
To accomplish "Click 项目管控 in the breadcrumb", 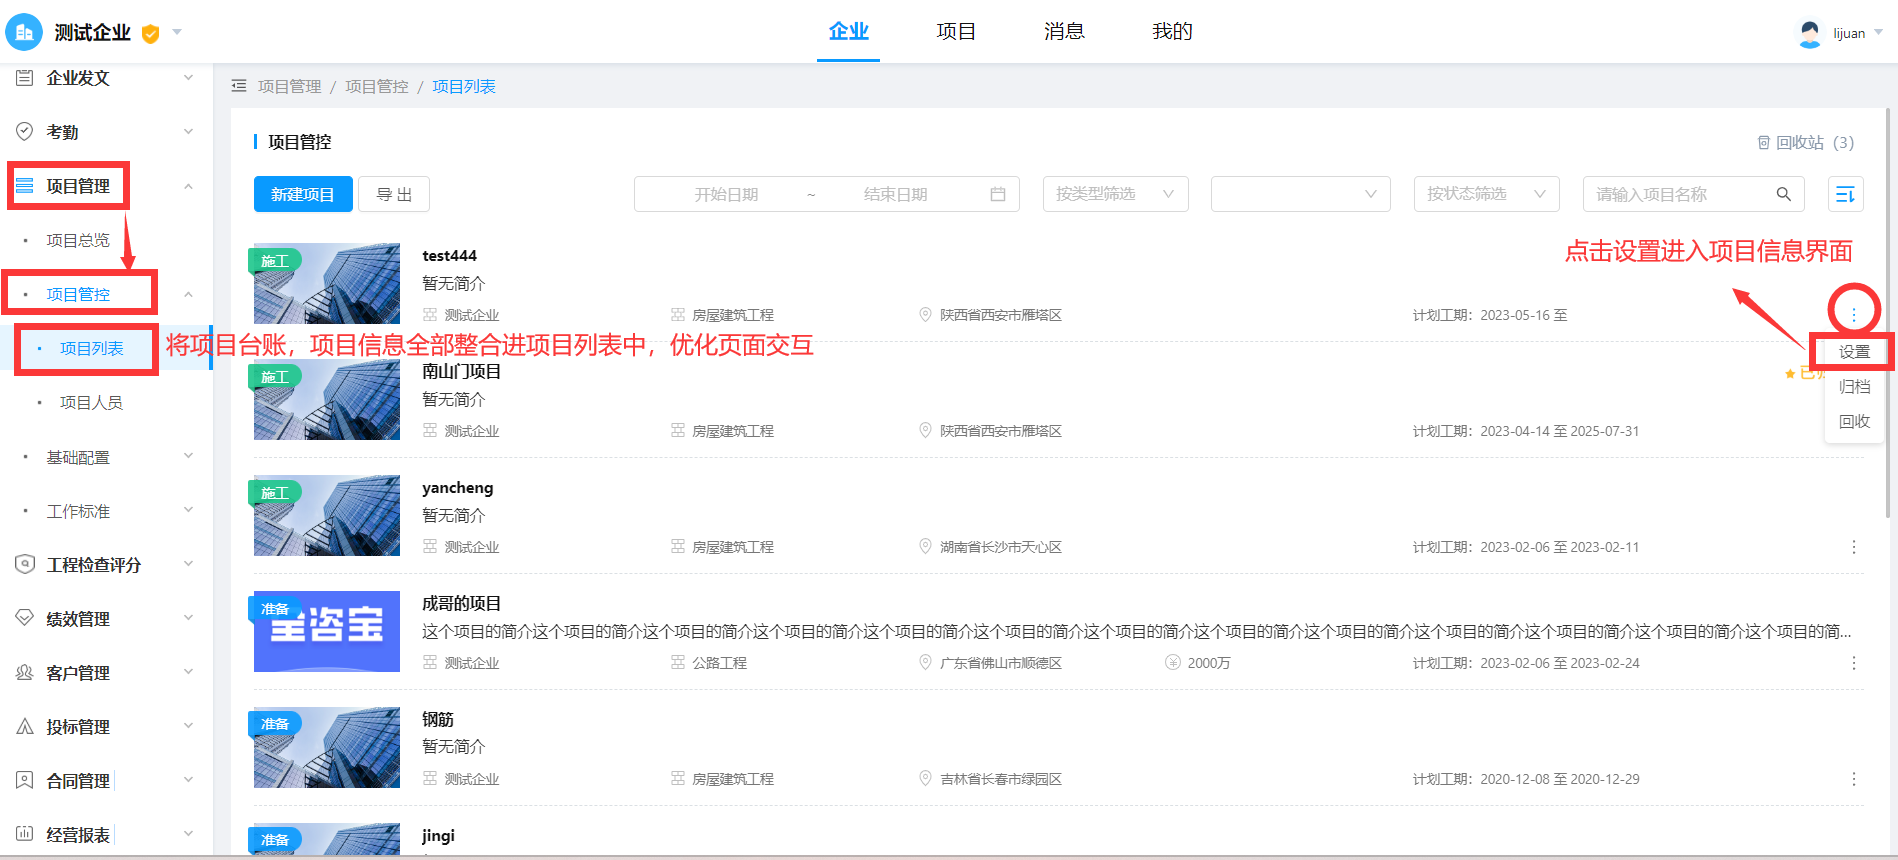I will pos(377,87).
